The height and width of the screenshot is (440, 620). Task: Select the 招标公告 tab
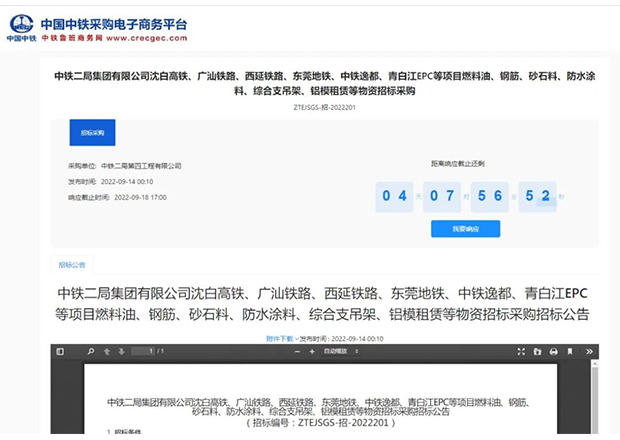pyautogui.click(x=72, y=265)
